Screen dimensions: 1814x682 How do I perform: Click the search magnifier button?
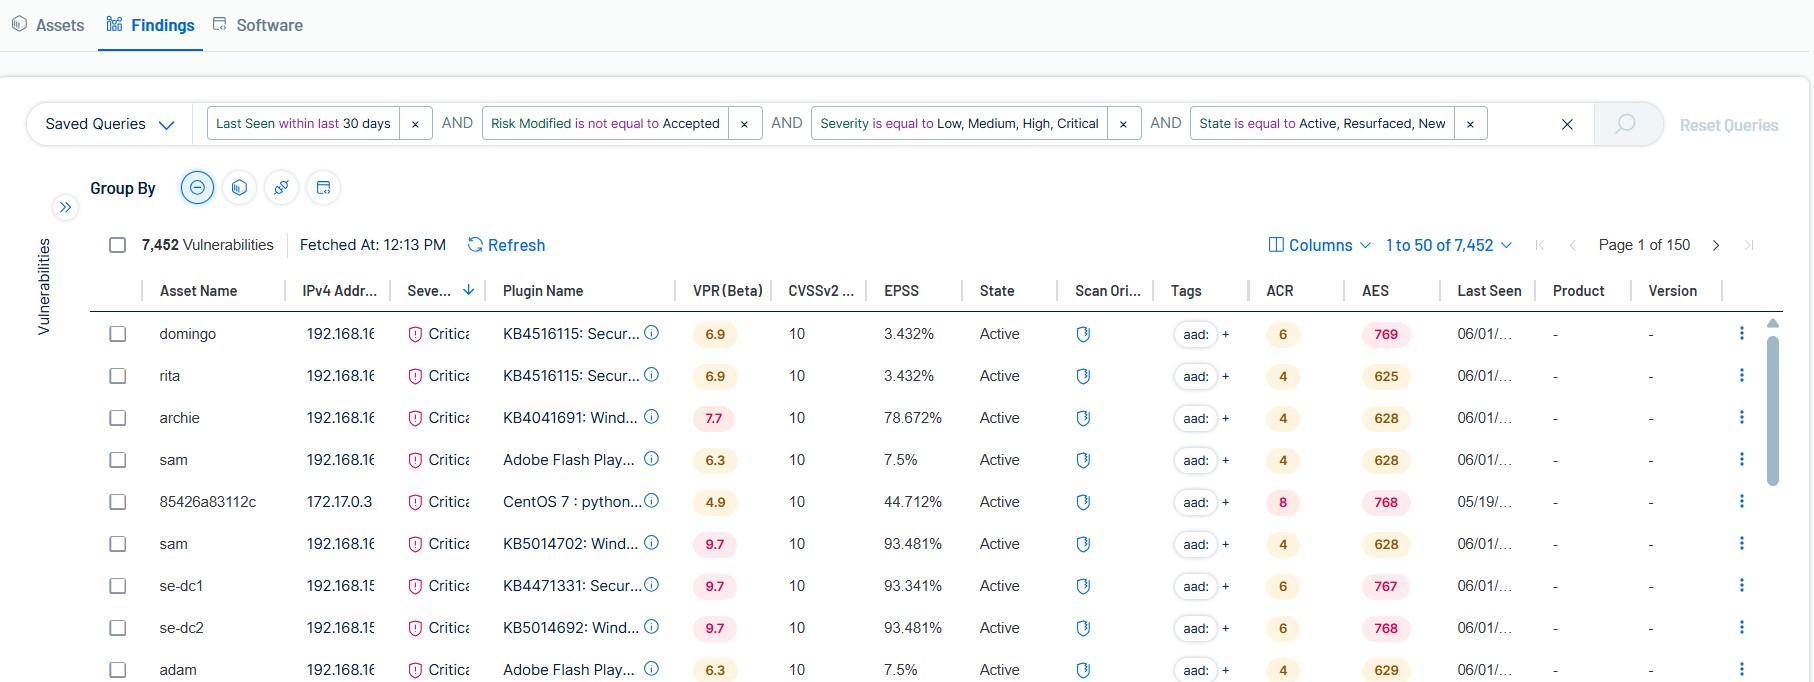pos(1626,124)
